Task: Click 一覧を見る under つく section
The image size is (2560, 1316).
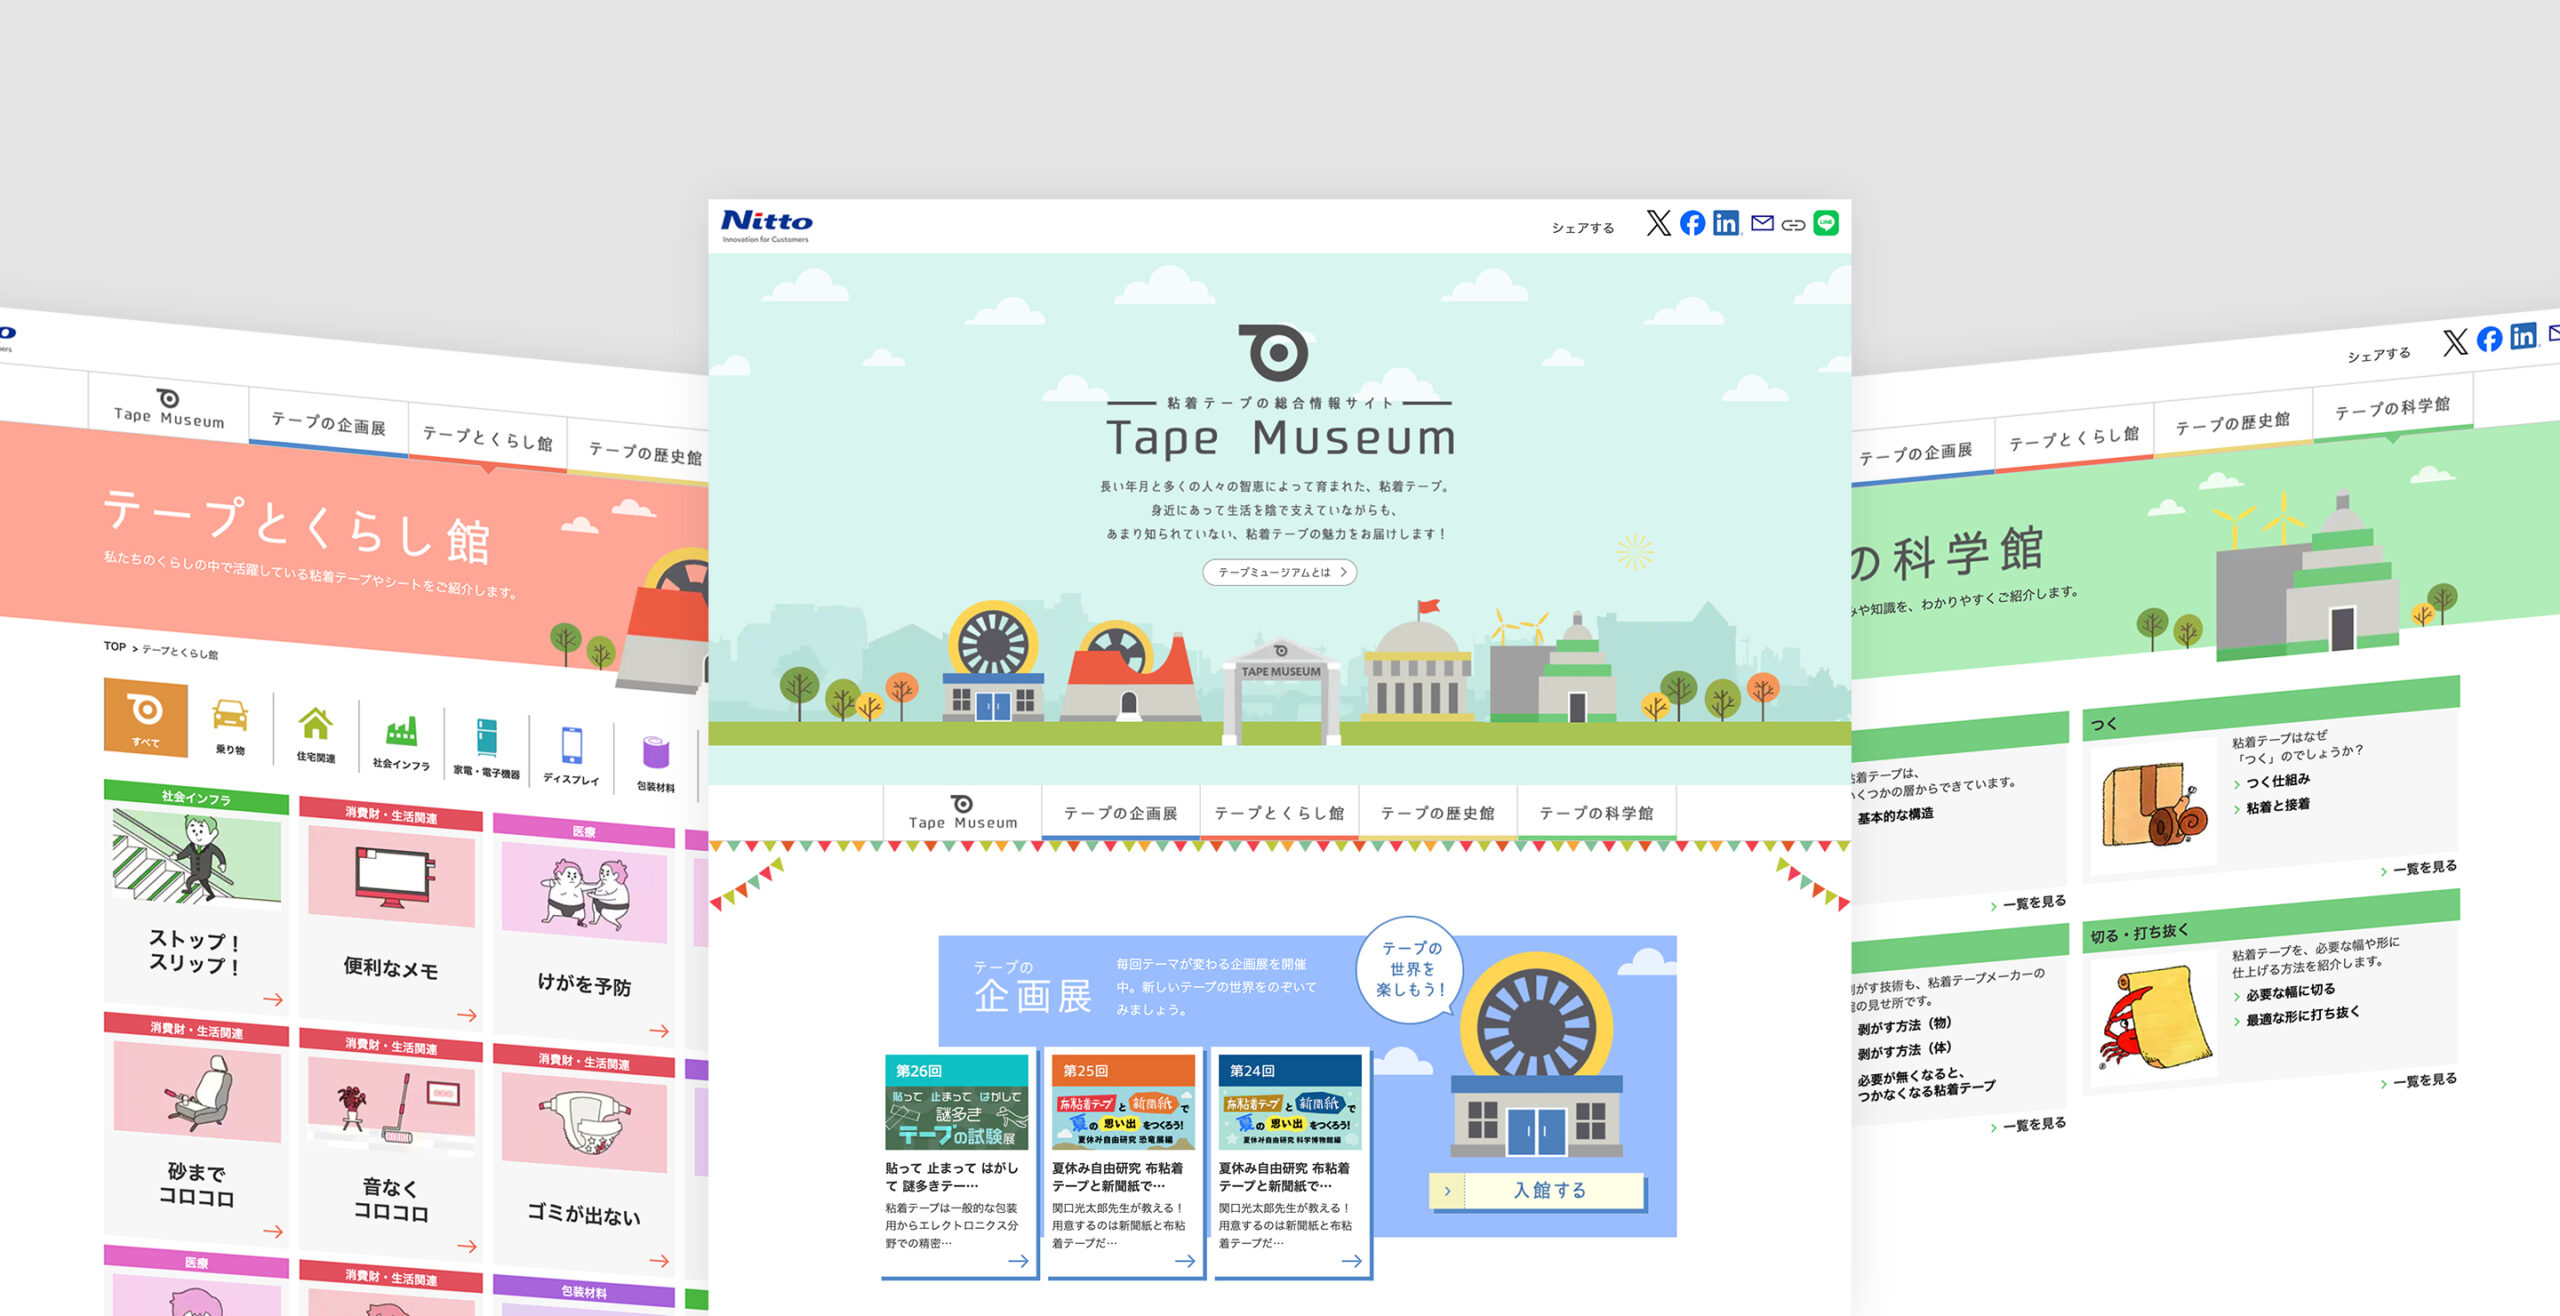Action: (x=2424, y=868)
